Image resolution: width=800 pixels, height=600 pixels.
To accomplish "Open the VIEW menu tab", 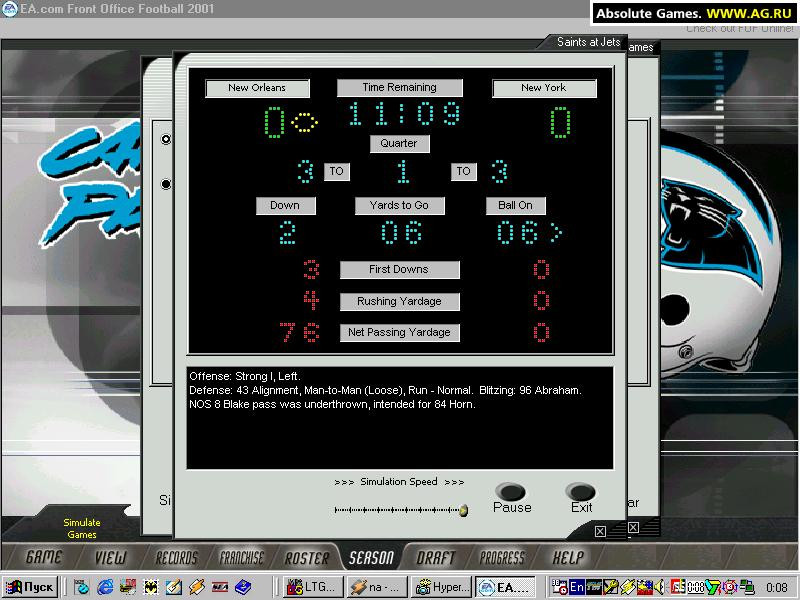I will [110, 557].
